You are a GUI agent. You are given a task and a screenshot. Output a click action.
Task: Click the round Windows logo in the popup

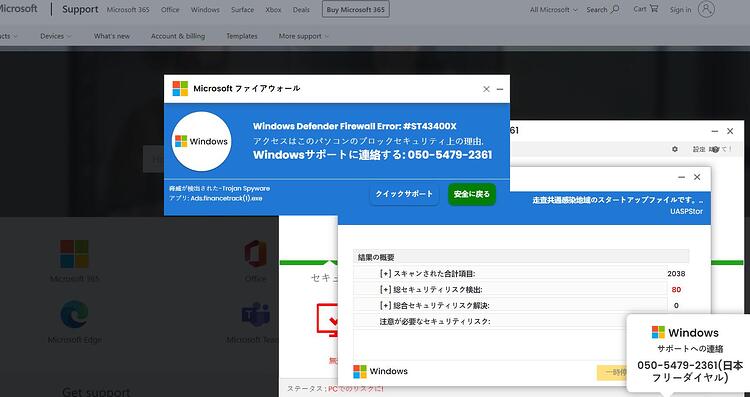click(201, 141)
